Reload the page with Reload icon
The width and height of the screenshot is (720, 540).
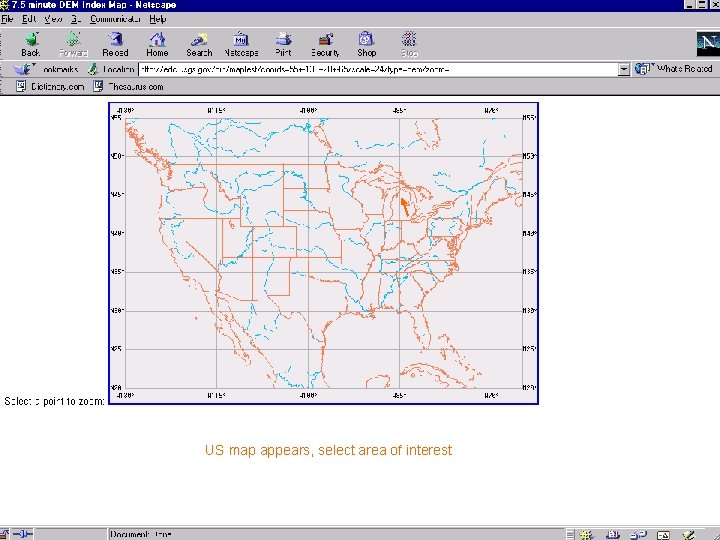pos(115,39)
